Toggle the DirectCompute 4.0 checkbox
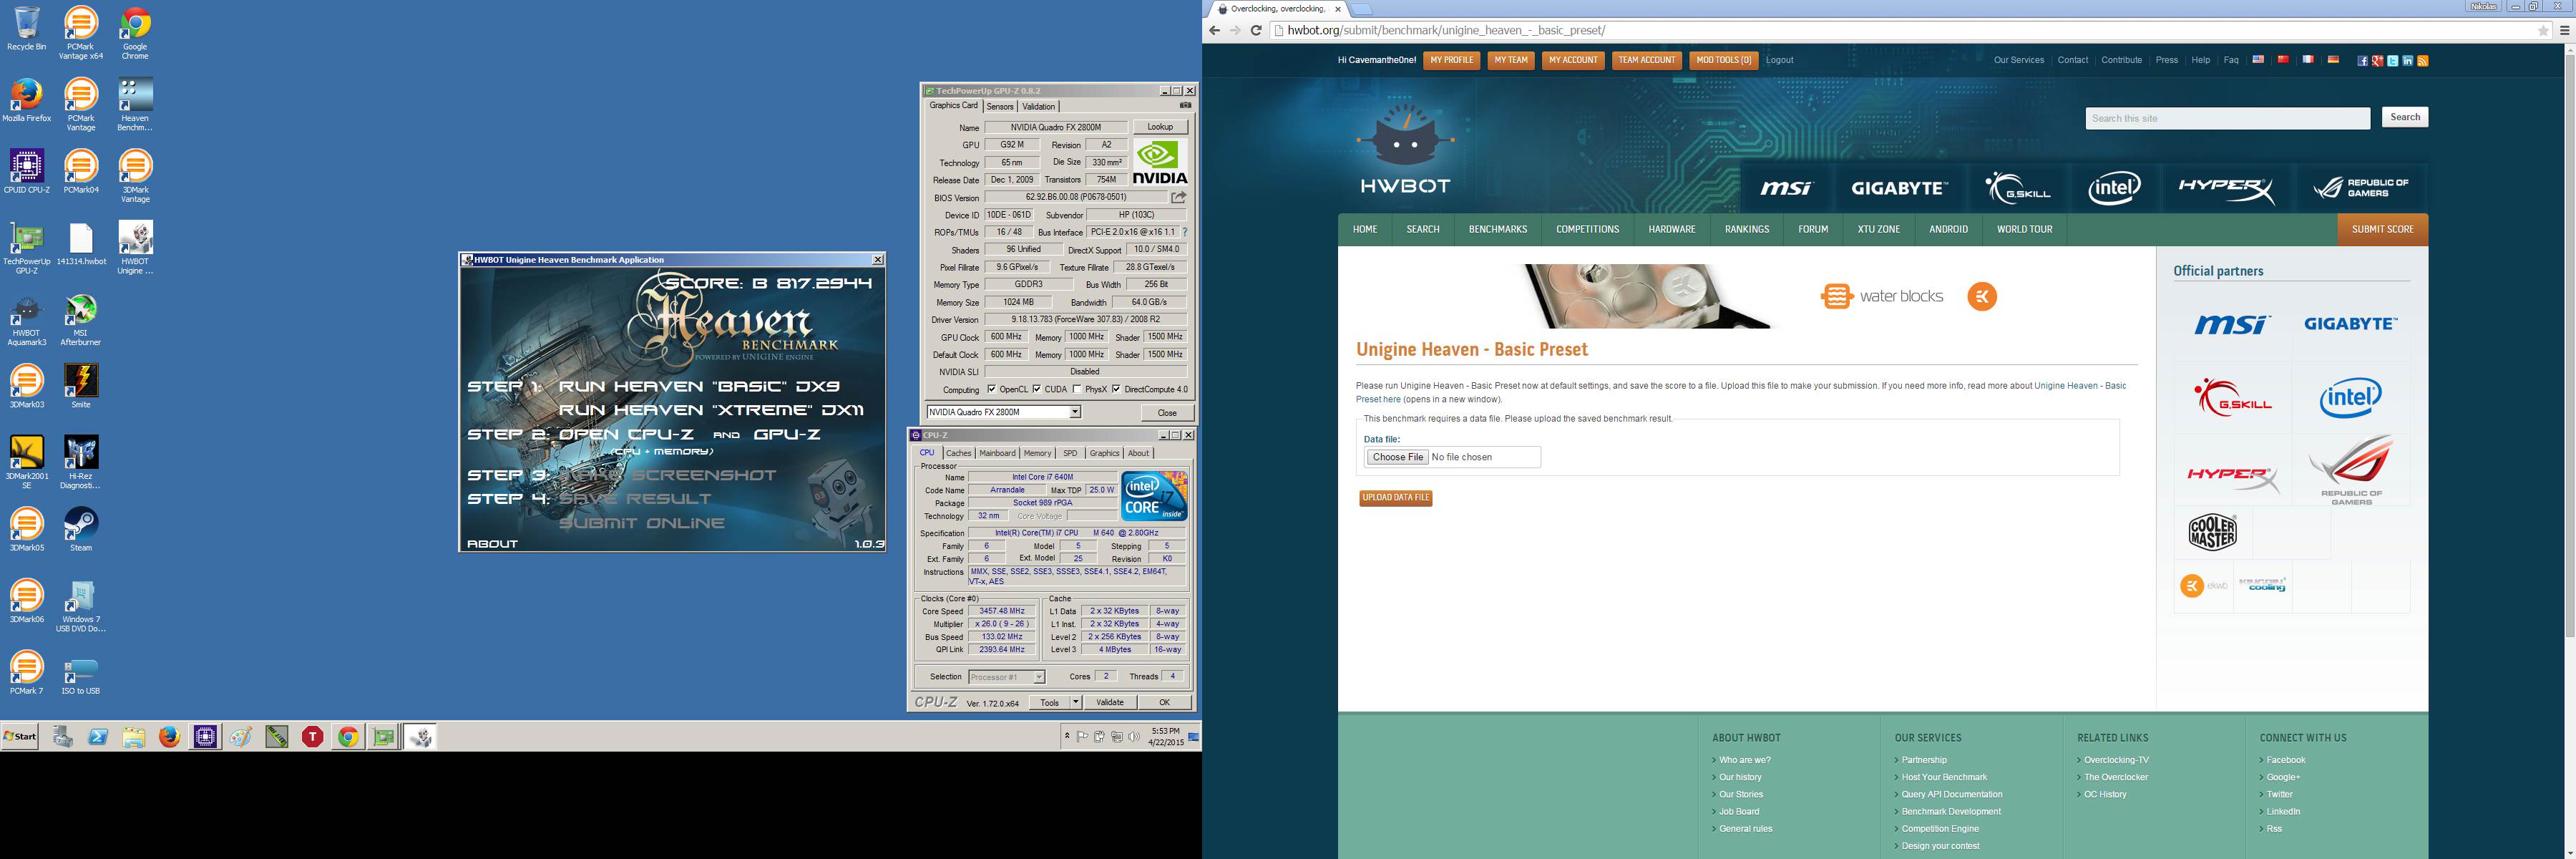Viewport: 2576px width, 859px height. click(1116, 389)
